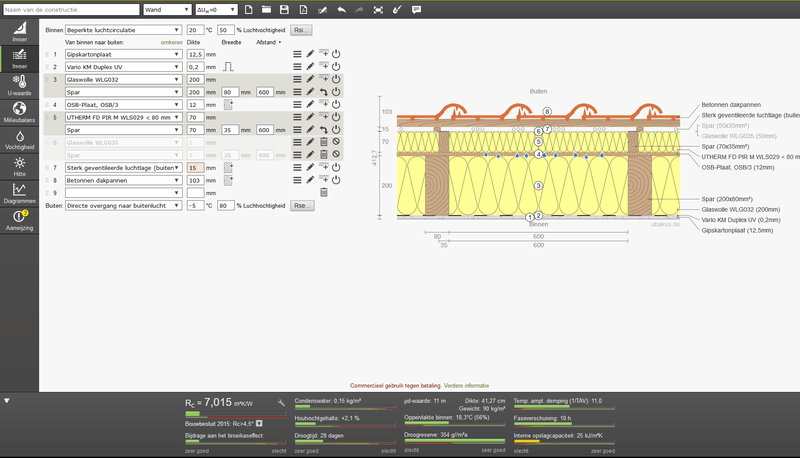800x458 pixels.
Task: Edit Gipskartonplaat layer with pencil icon
Action: 310,53
